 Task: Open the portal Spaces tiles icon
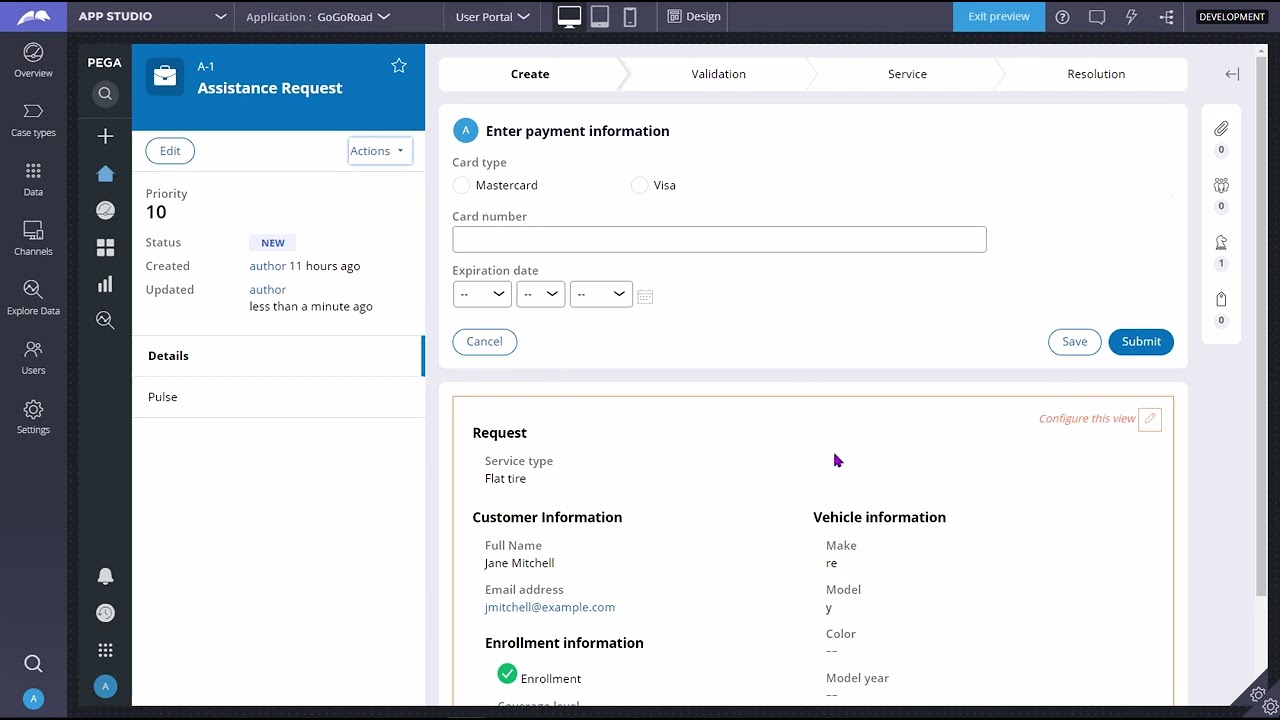click(x=105, y=247)
